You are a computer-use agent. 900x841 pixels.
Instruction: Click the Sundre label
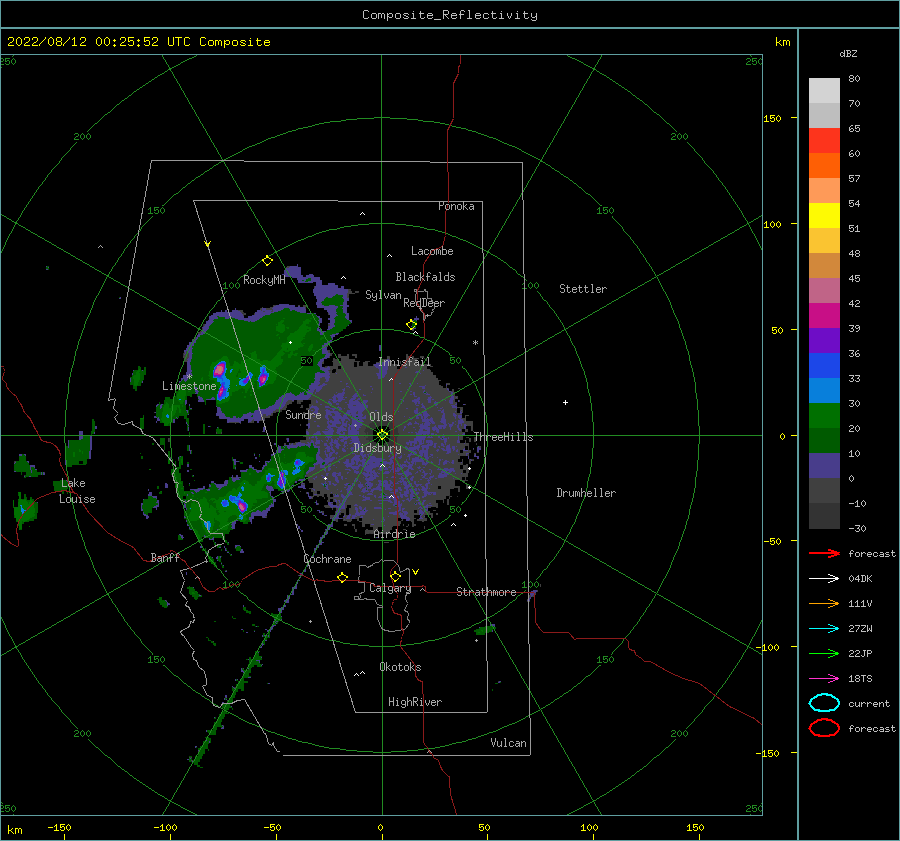click(x=303, y=414)
